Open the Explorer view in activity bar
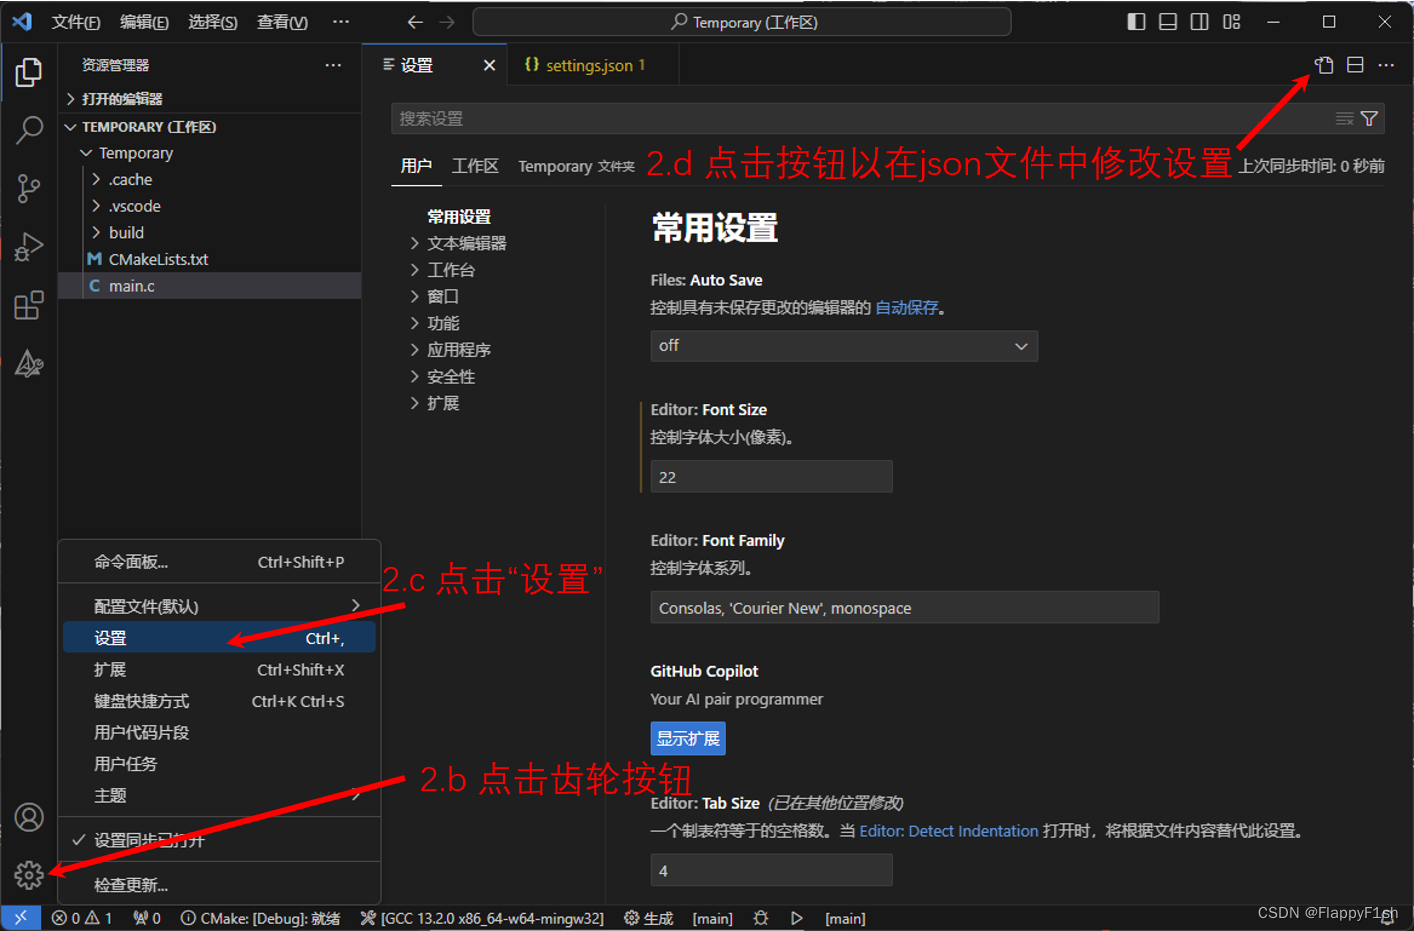Screen dimensions: 1414x931 29,72
